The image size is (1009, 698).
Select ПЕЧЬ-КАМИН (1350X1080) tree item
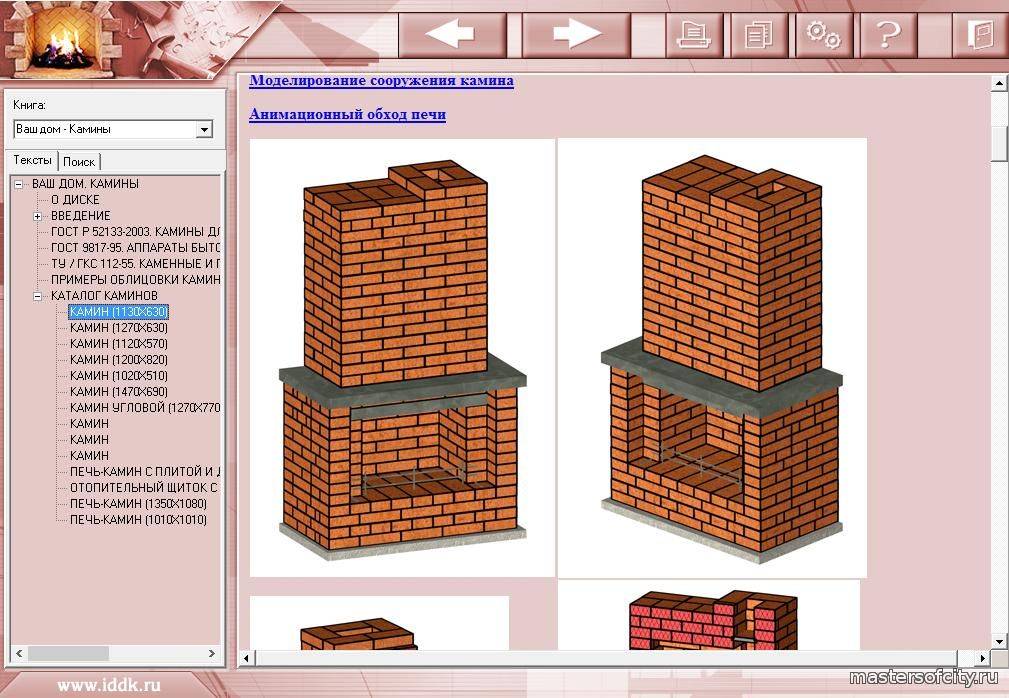[x=138, y=504]
